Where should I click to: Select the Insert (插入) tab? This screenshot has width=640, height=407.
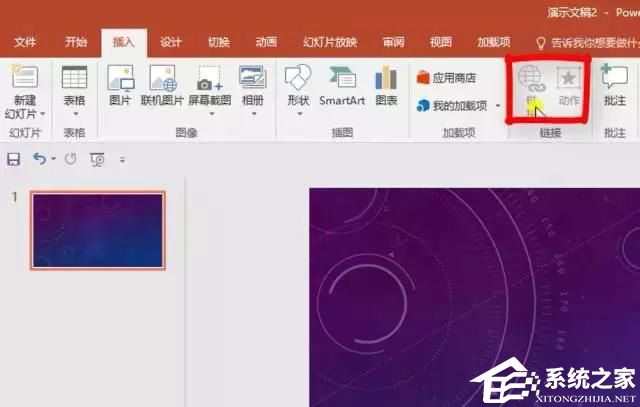[x=124, y=42]
